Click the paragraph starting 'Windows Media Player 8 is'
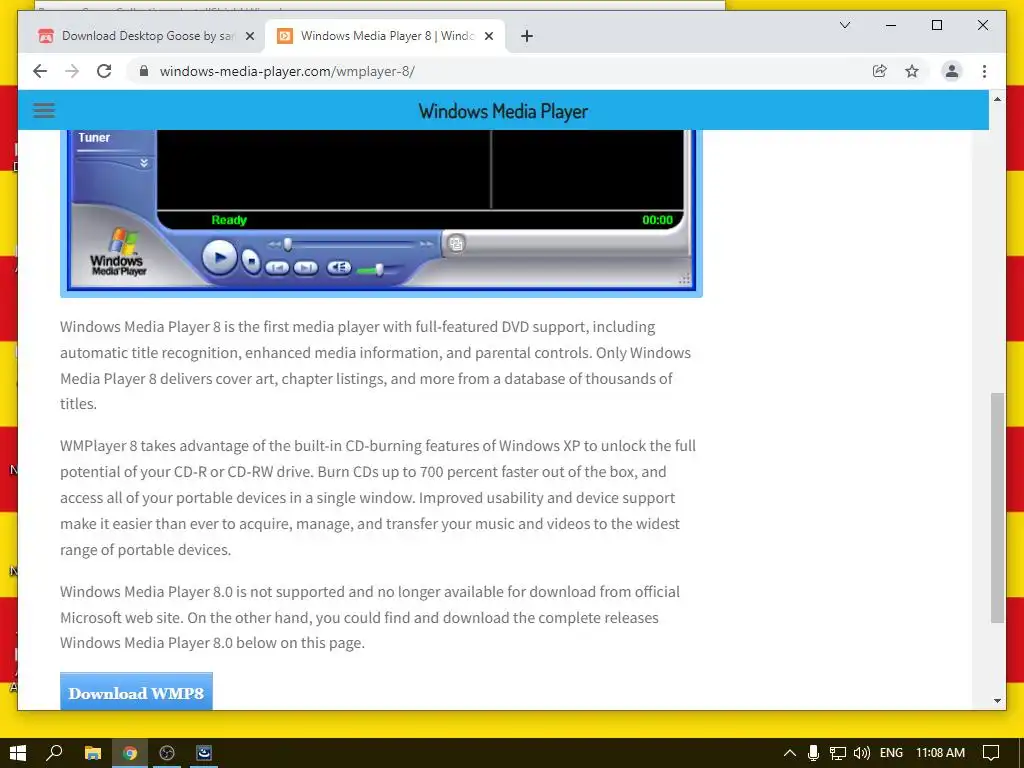The height and width of the screenshot is (768, 1024). click(x=376, y=365)
